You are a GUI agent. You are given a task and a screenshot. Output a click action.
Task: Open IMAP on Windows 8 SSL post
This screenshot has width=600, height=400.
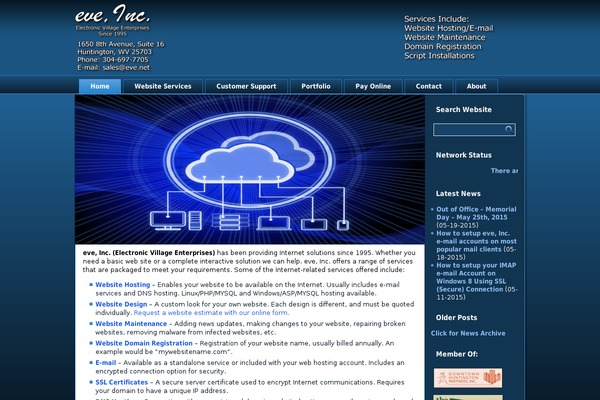point(476,277)
